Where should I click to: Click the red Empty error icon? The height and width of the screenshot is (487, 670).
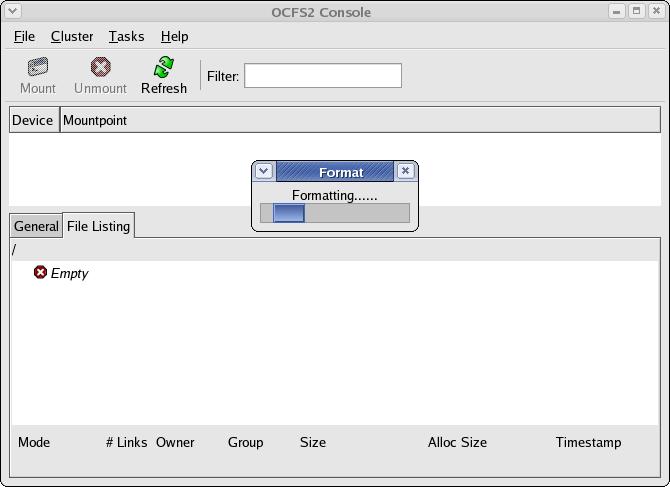(40, 272)
